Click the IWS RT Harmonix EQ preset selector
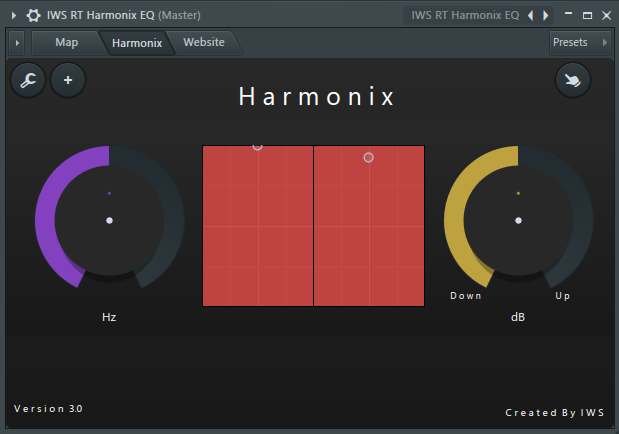This screenshot has width=619, height=434. tap(465, 15)
